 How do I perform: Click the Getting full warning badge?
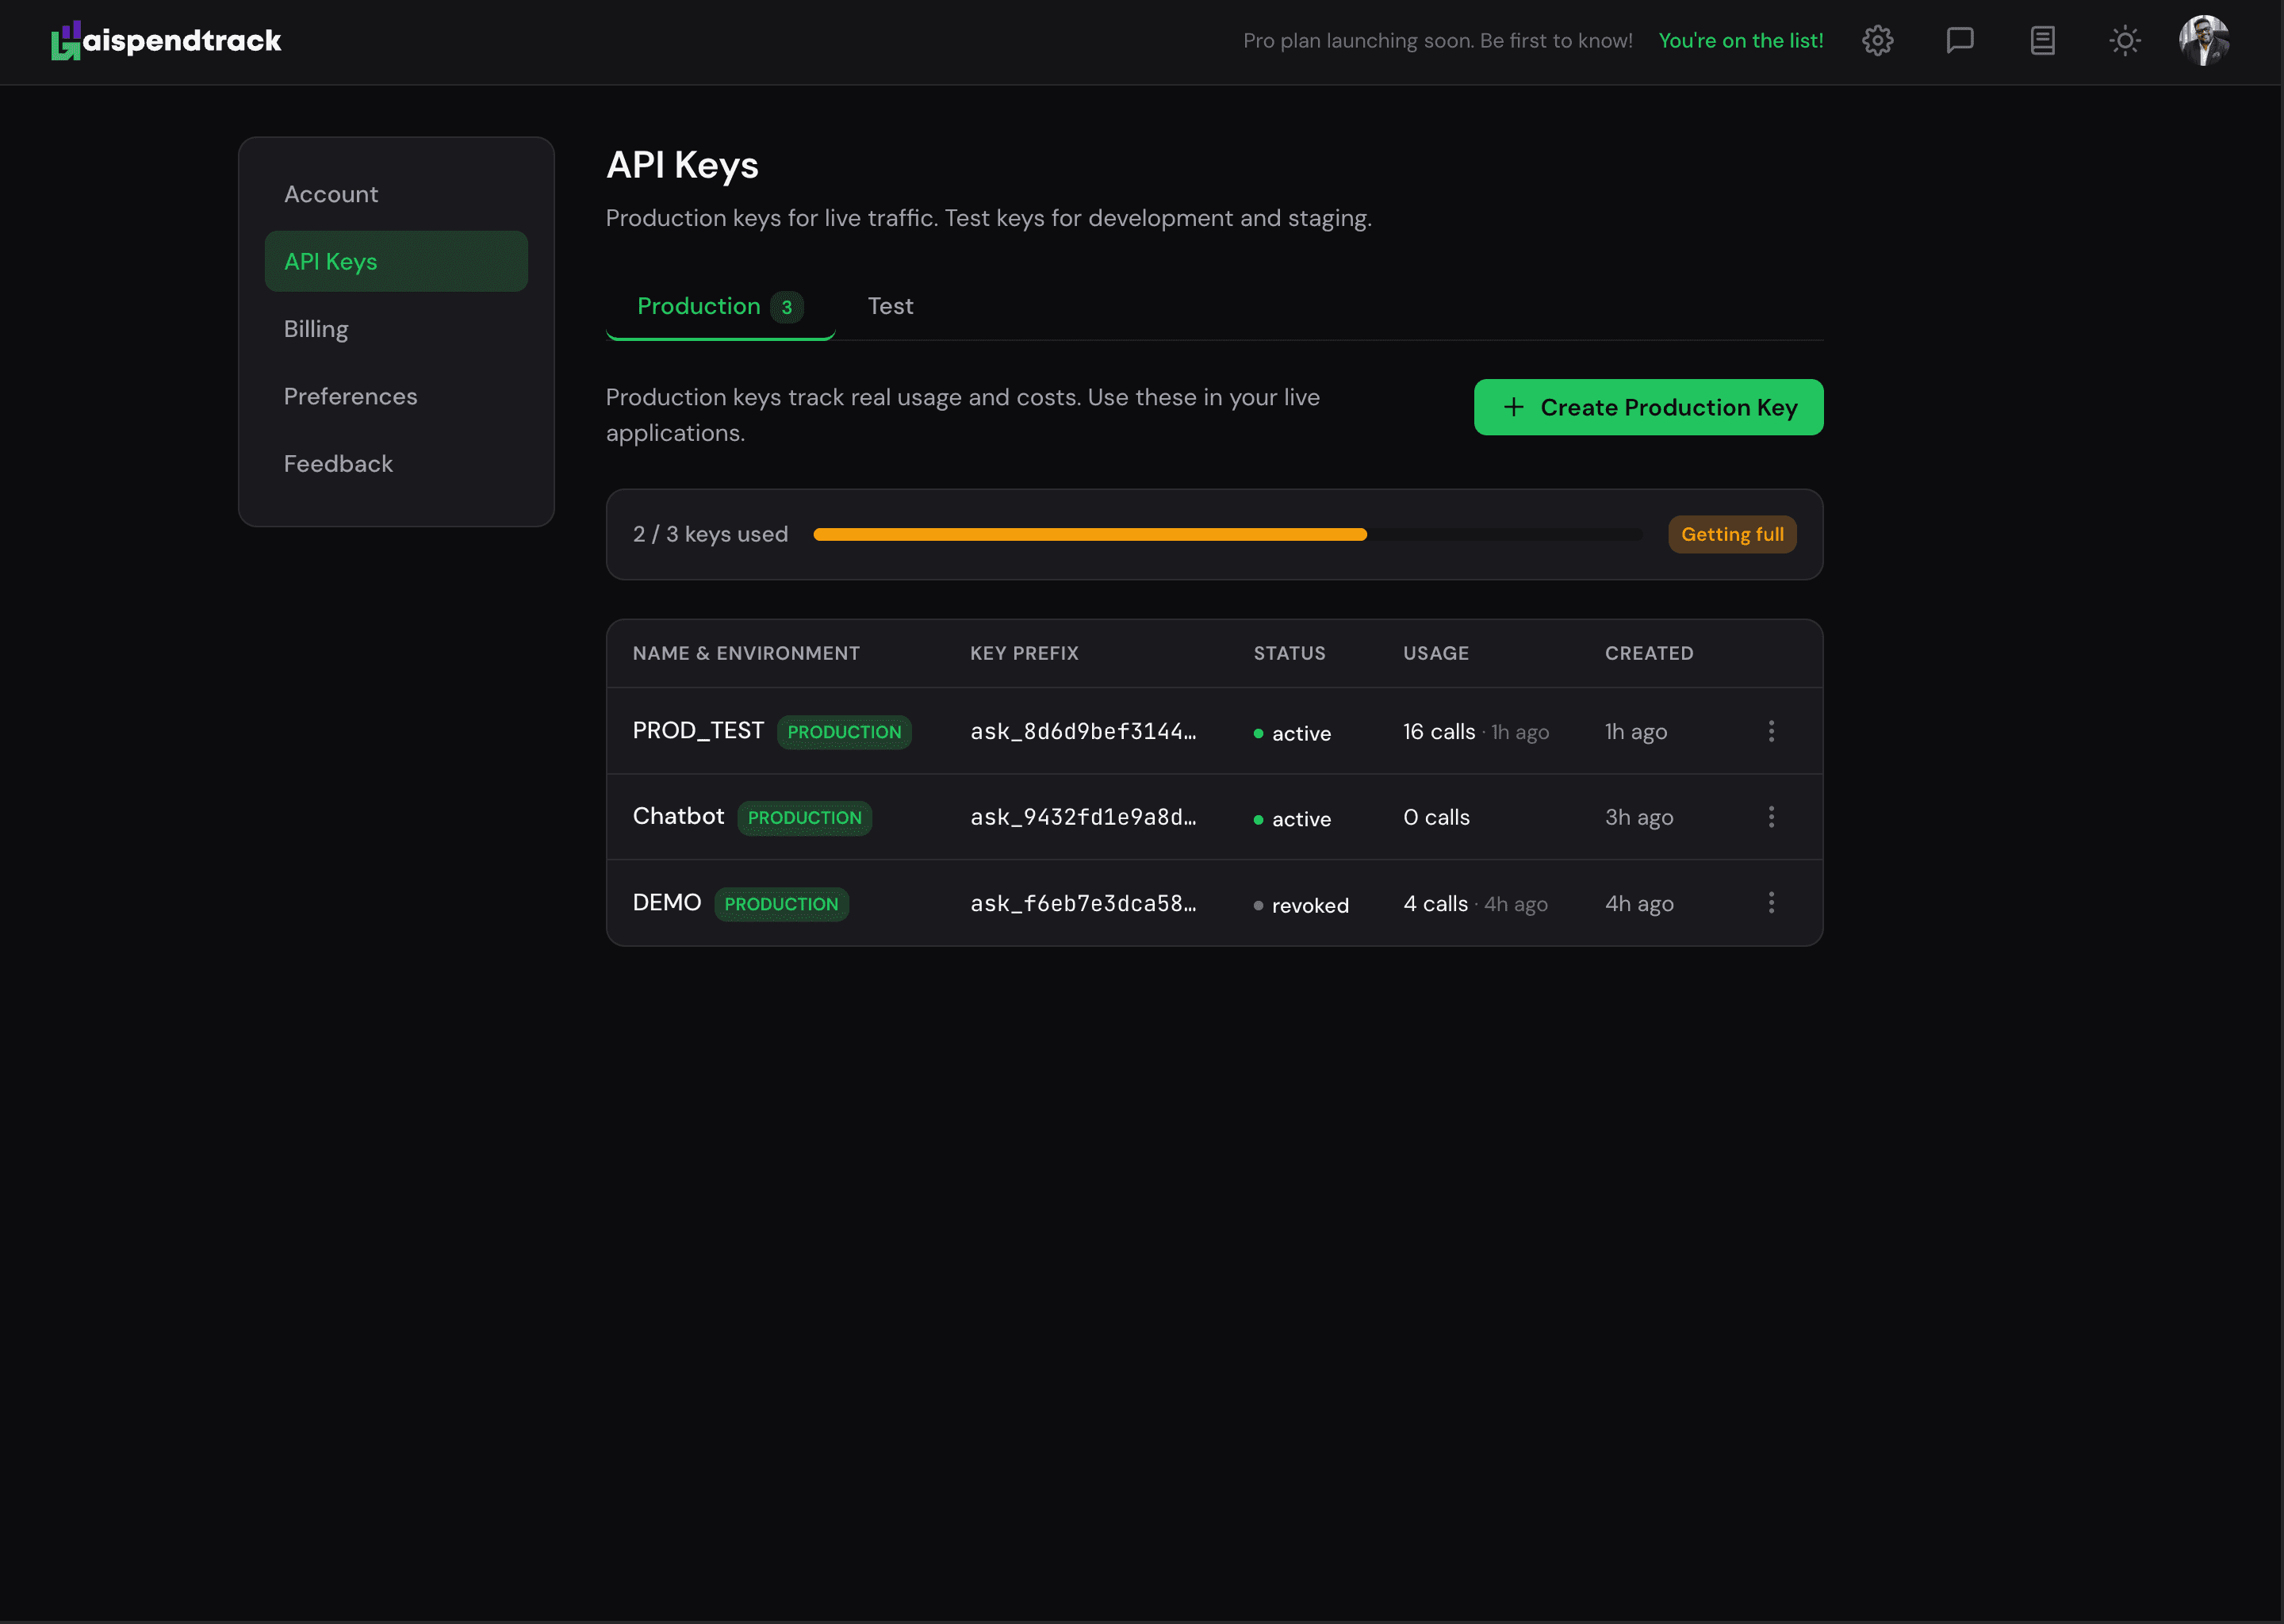(1731, 534)
